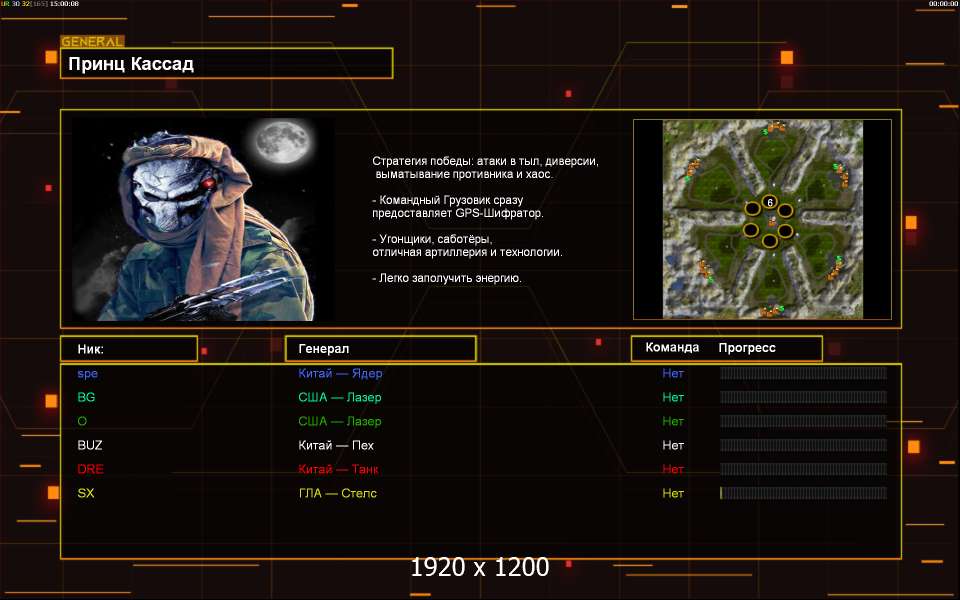Select player nickname "BUZ"
960x600 pixels.
point(90,445)
